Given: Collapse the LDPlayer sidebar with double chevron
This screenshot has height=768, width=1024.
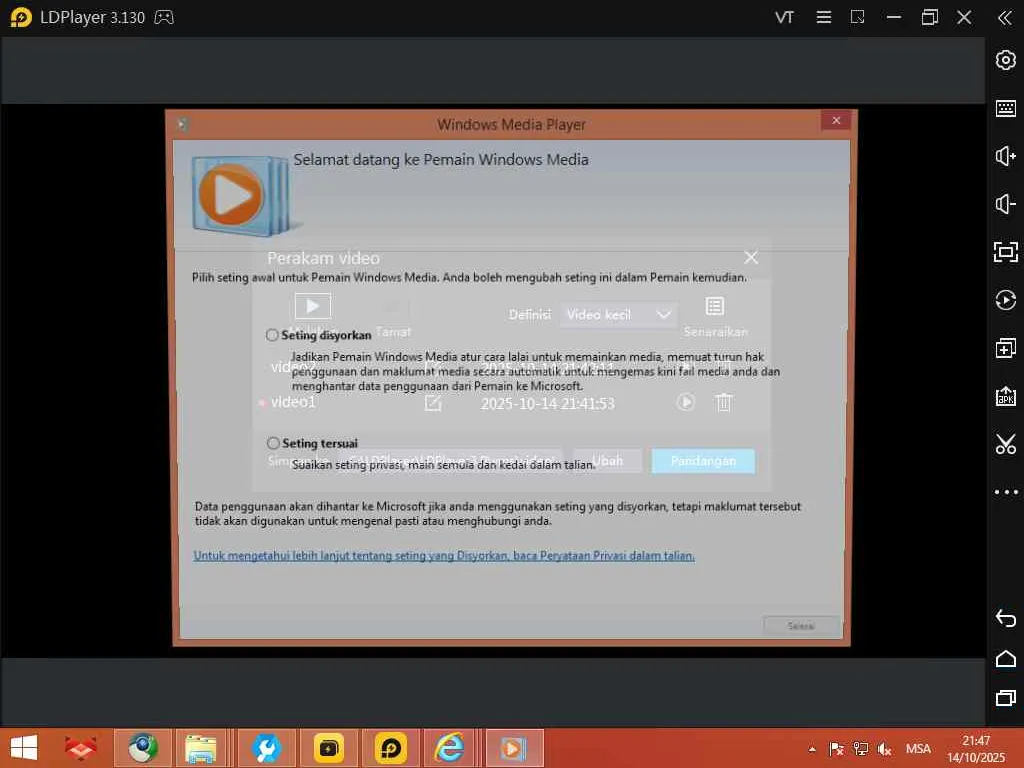Looking at the screenshot, I should pos(1004,18).
